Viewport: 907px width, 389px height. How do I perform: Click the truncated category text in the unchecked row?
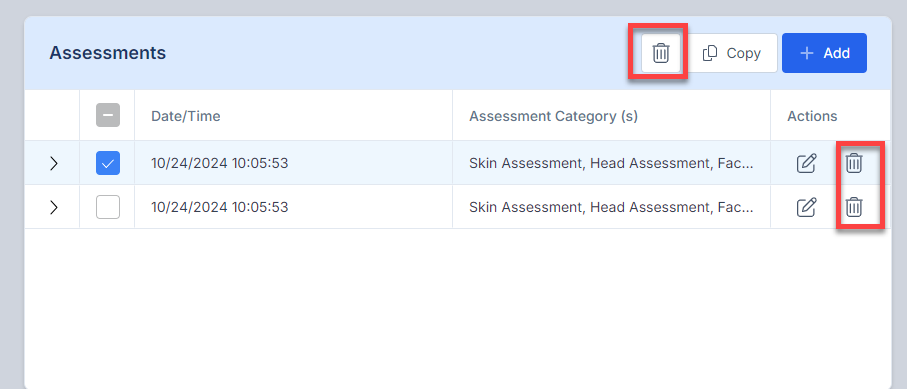[x=611, y=207]
